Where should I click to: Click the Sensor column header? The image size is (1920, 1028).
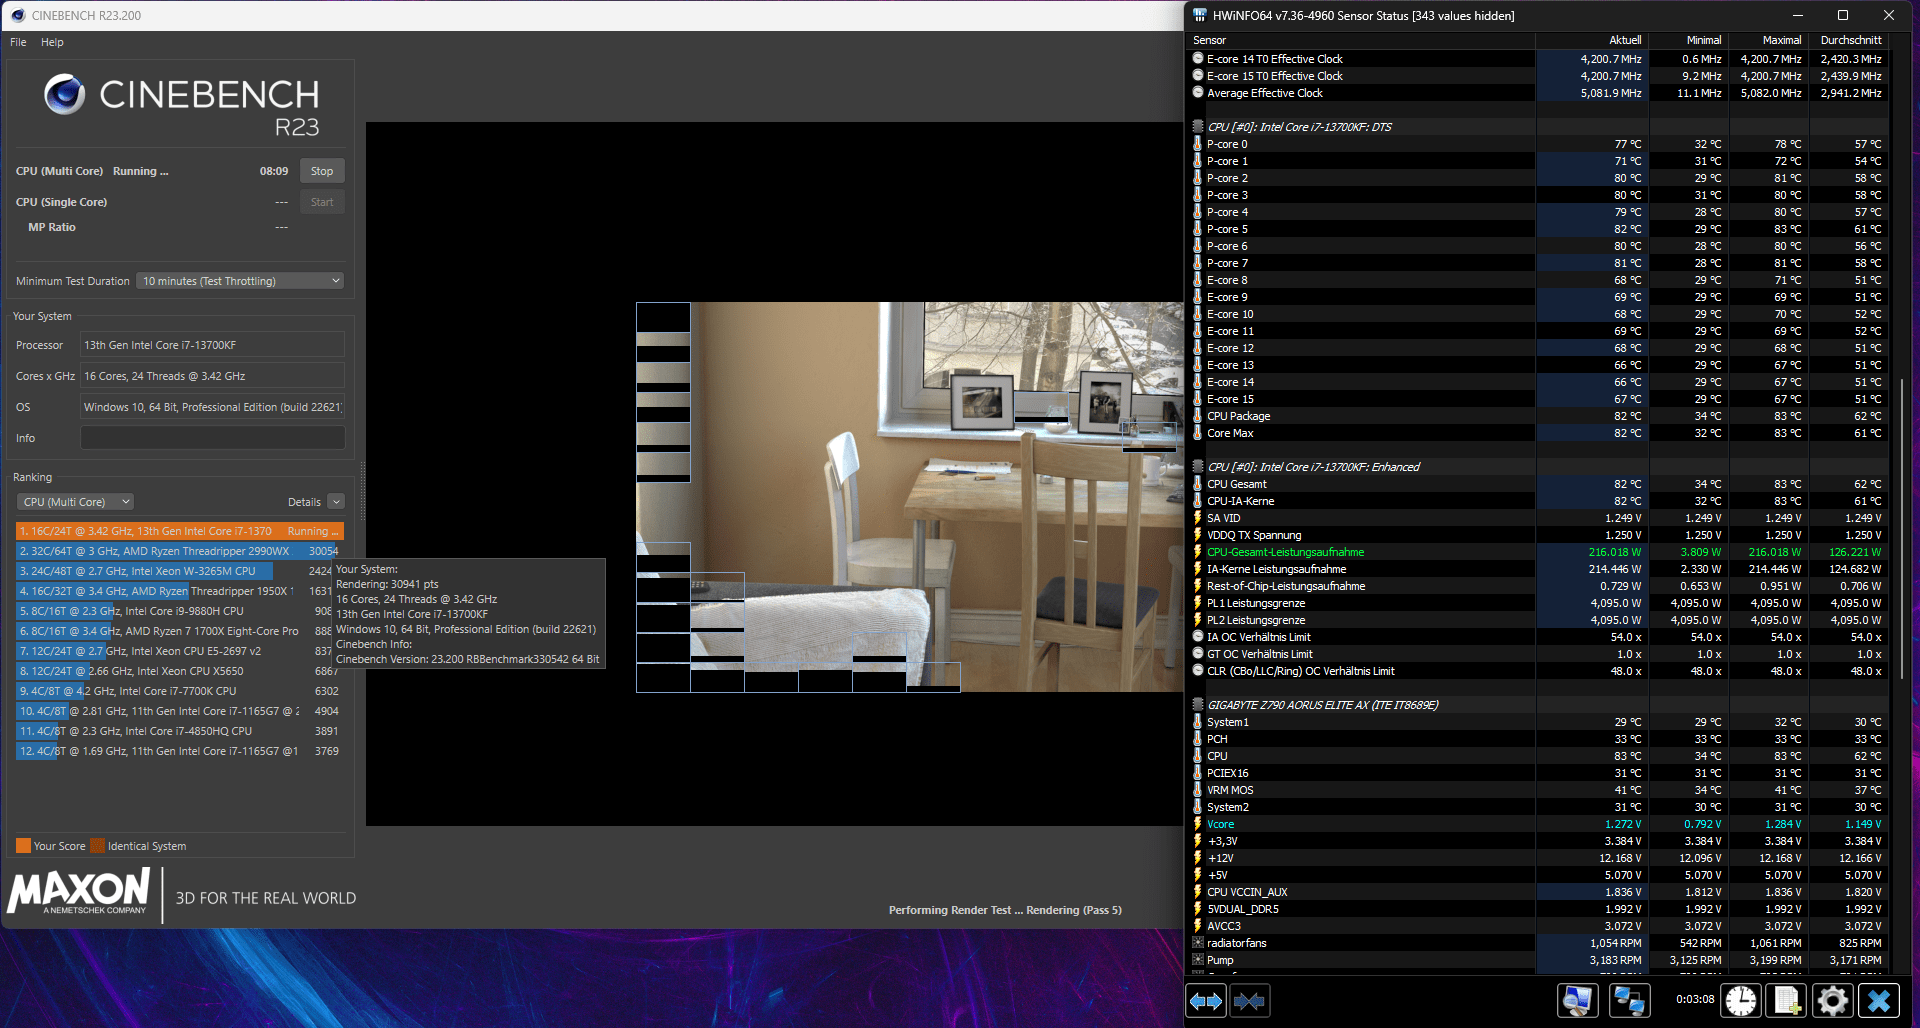click(x=1361, y=40)
